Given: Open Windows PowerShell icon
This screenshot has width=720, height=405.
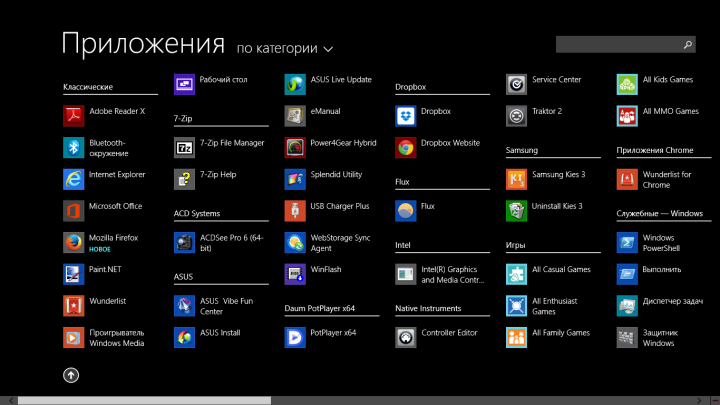Looking at the screenshot, I should [627, 242].
